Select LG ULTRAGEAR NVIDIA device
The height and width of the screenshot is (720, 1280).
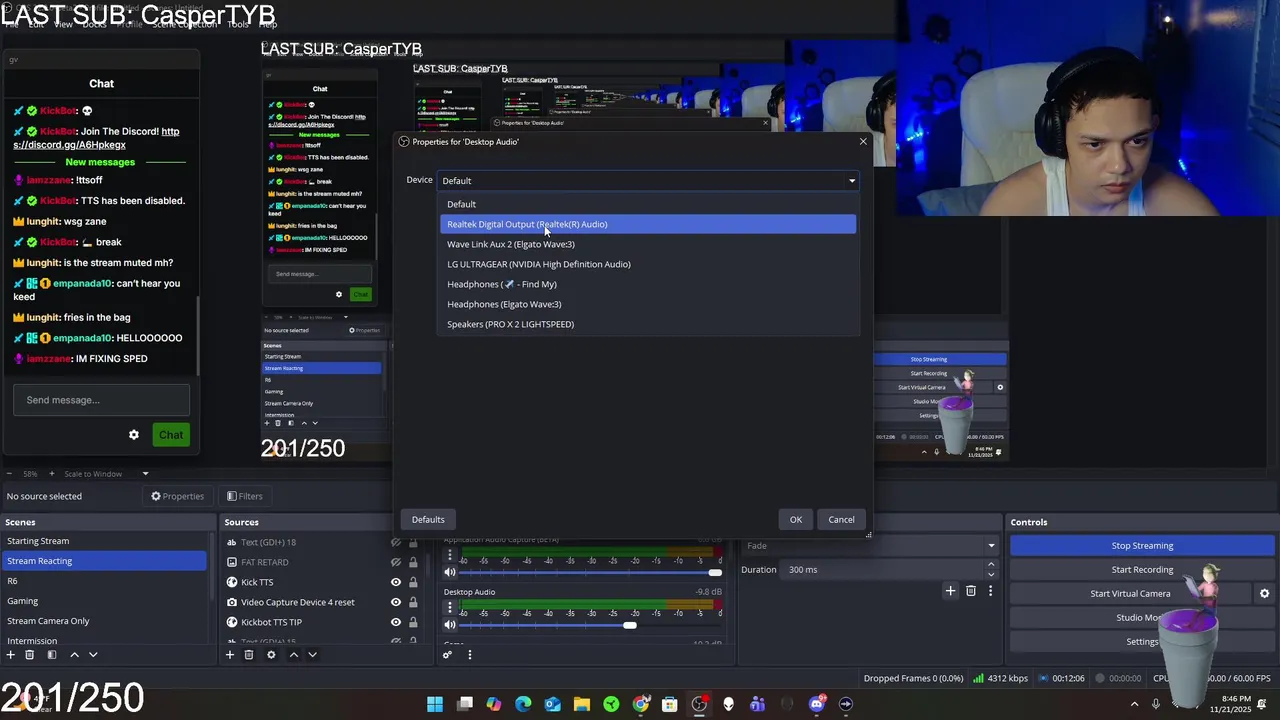648,264
